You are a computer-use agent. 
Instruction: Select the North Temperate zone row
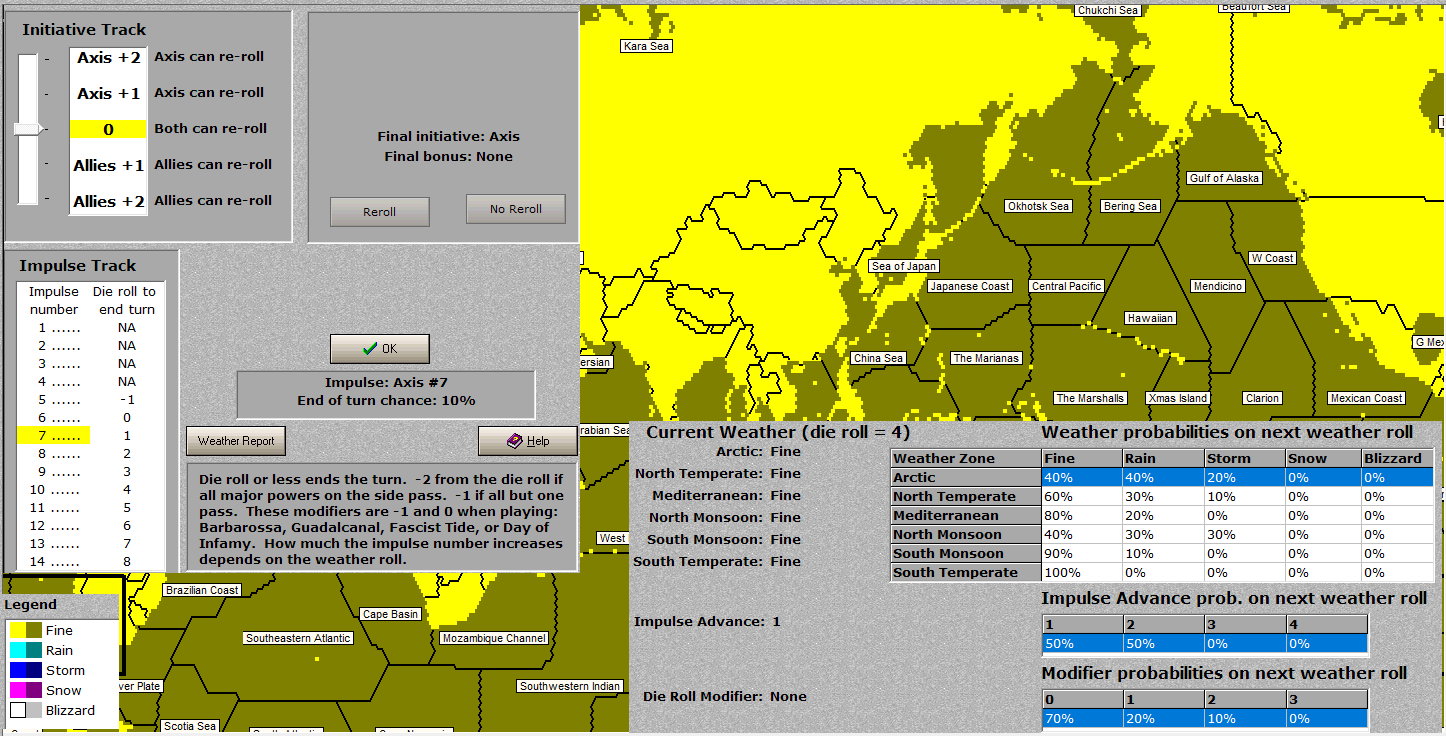point(1162,496)
